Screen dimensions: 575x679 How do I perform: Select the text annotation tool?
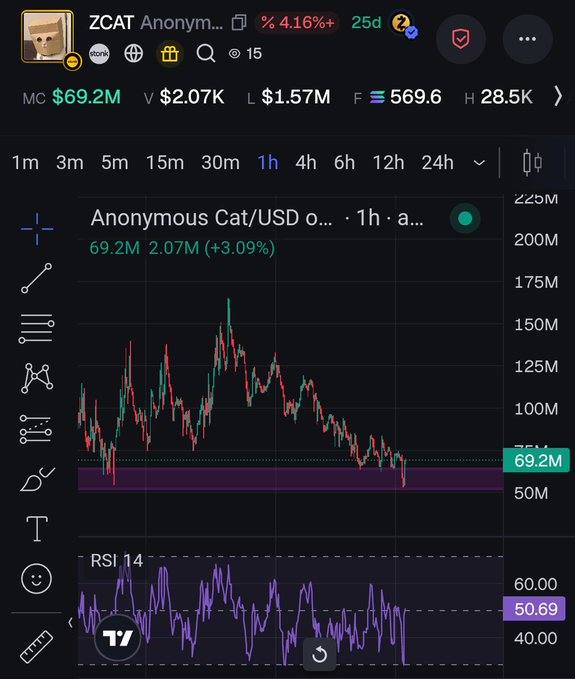pos(37,529)
